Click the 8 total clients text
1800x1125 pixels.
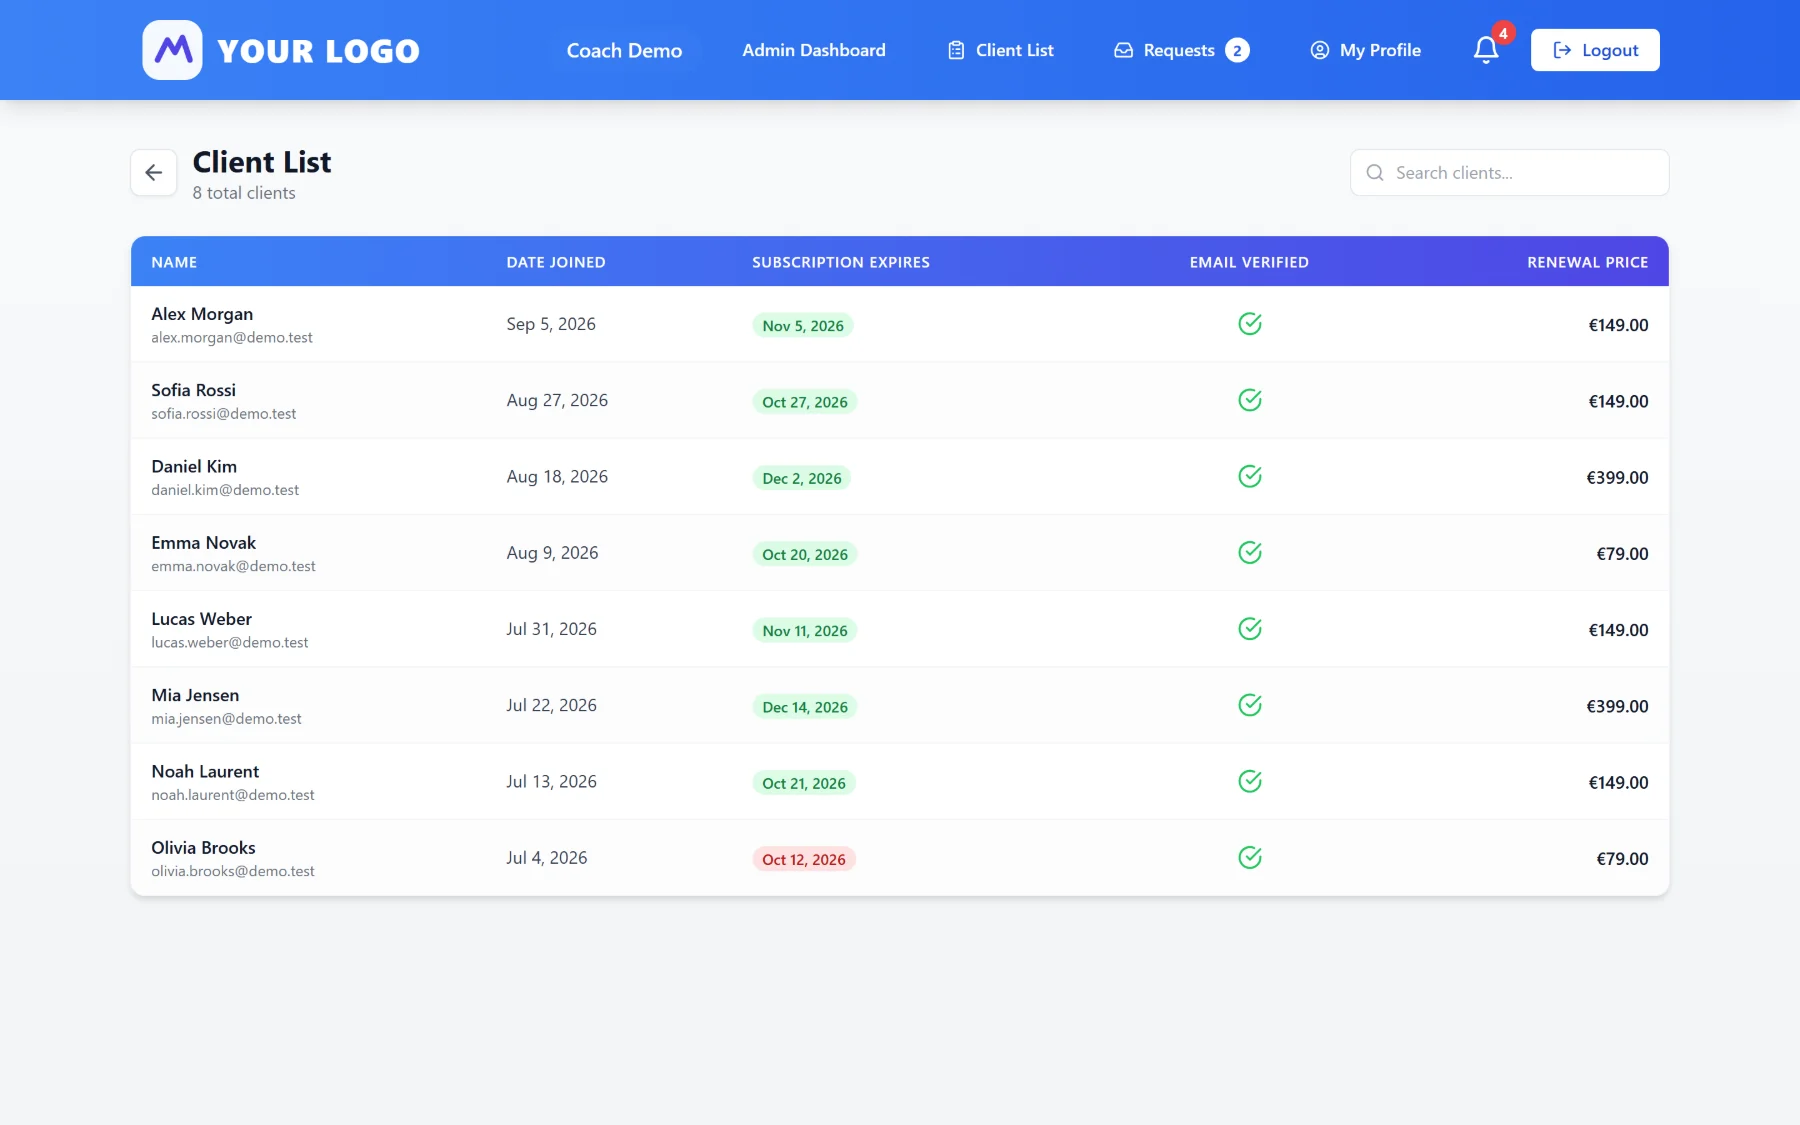tap(244, 193)
